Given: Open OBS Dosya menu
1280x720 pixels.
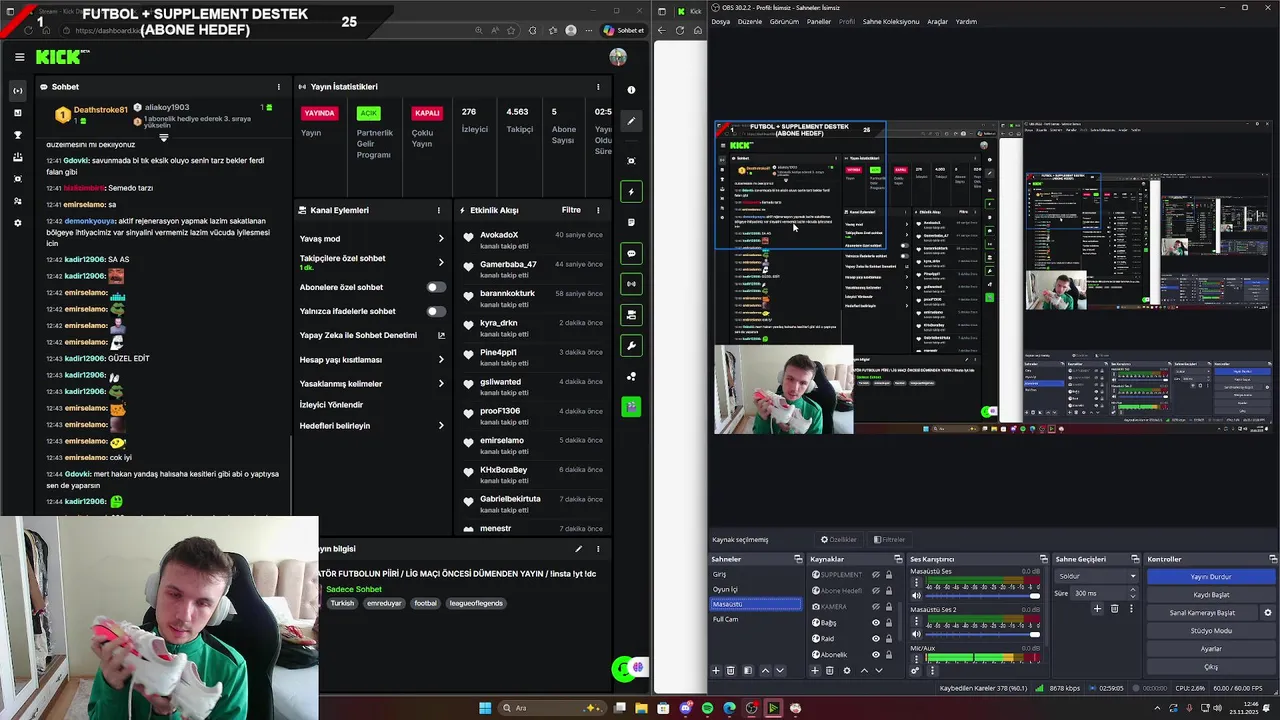Looking at the screenshot, I should click(x=720, y=21).
